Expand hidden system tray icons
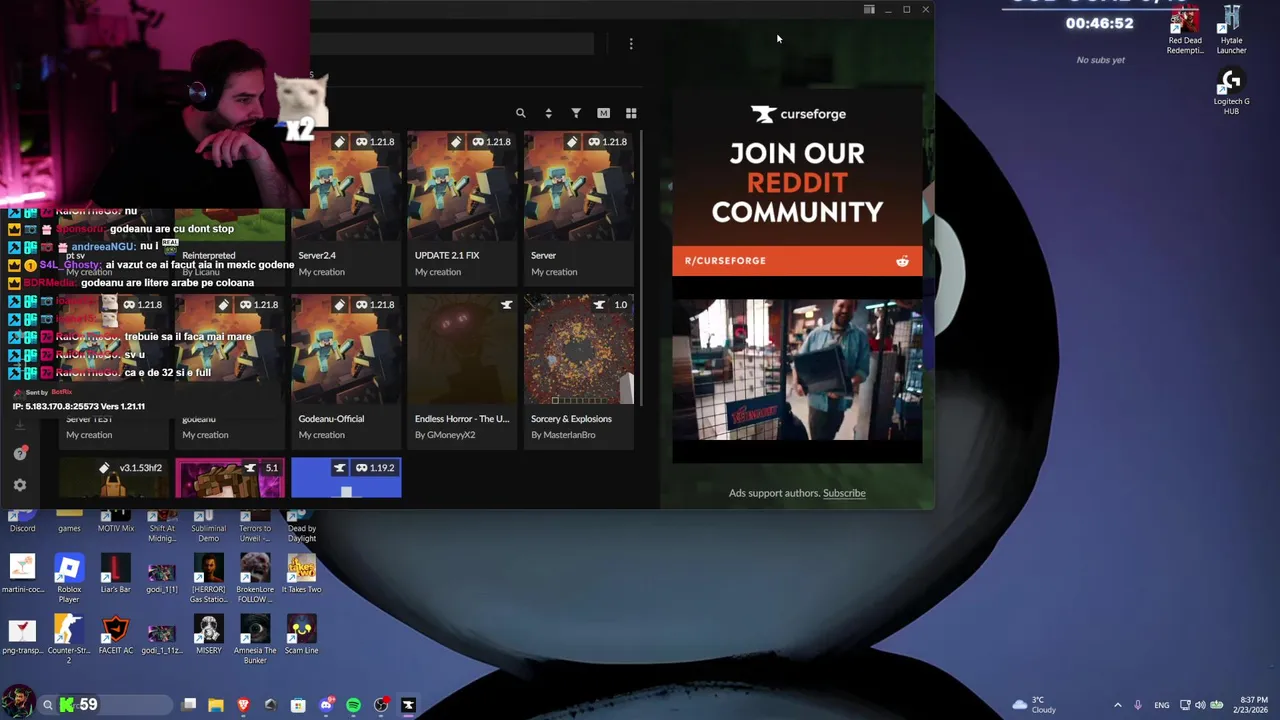Image resolution: width=1280 pixels, height=720 pixels. click(x=1117, y=705)
